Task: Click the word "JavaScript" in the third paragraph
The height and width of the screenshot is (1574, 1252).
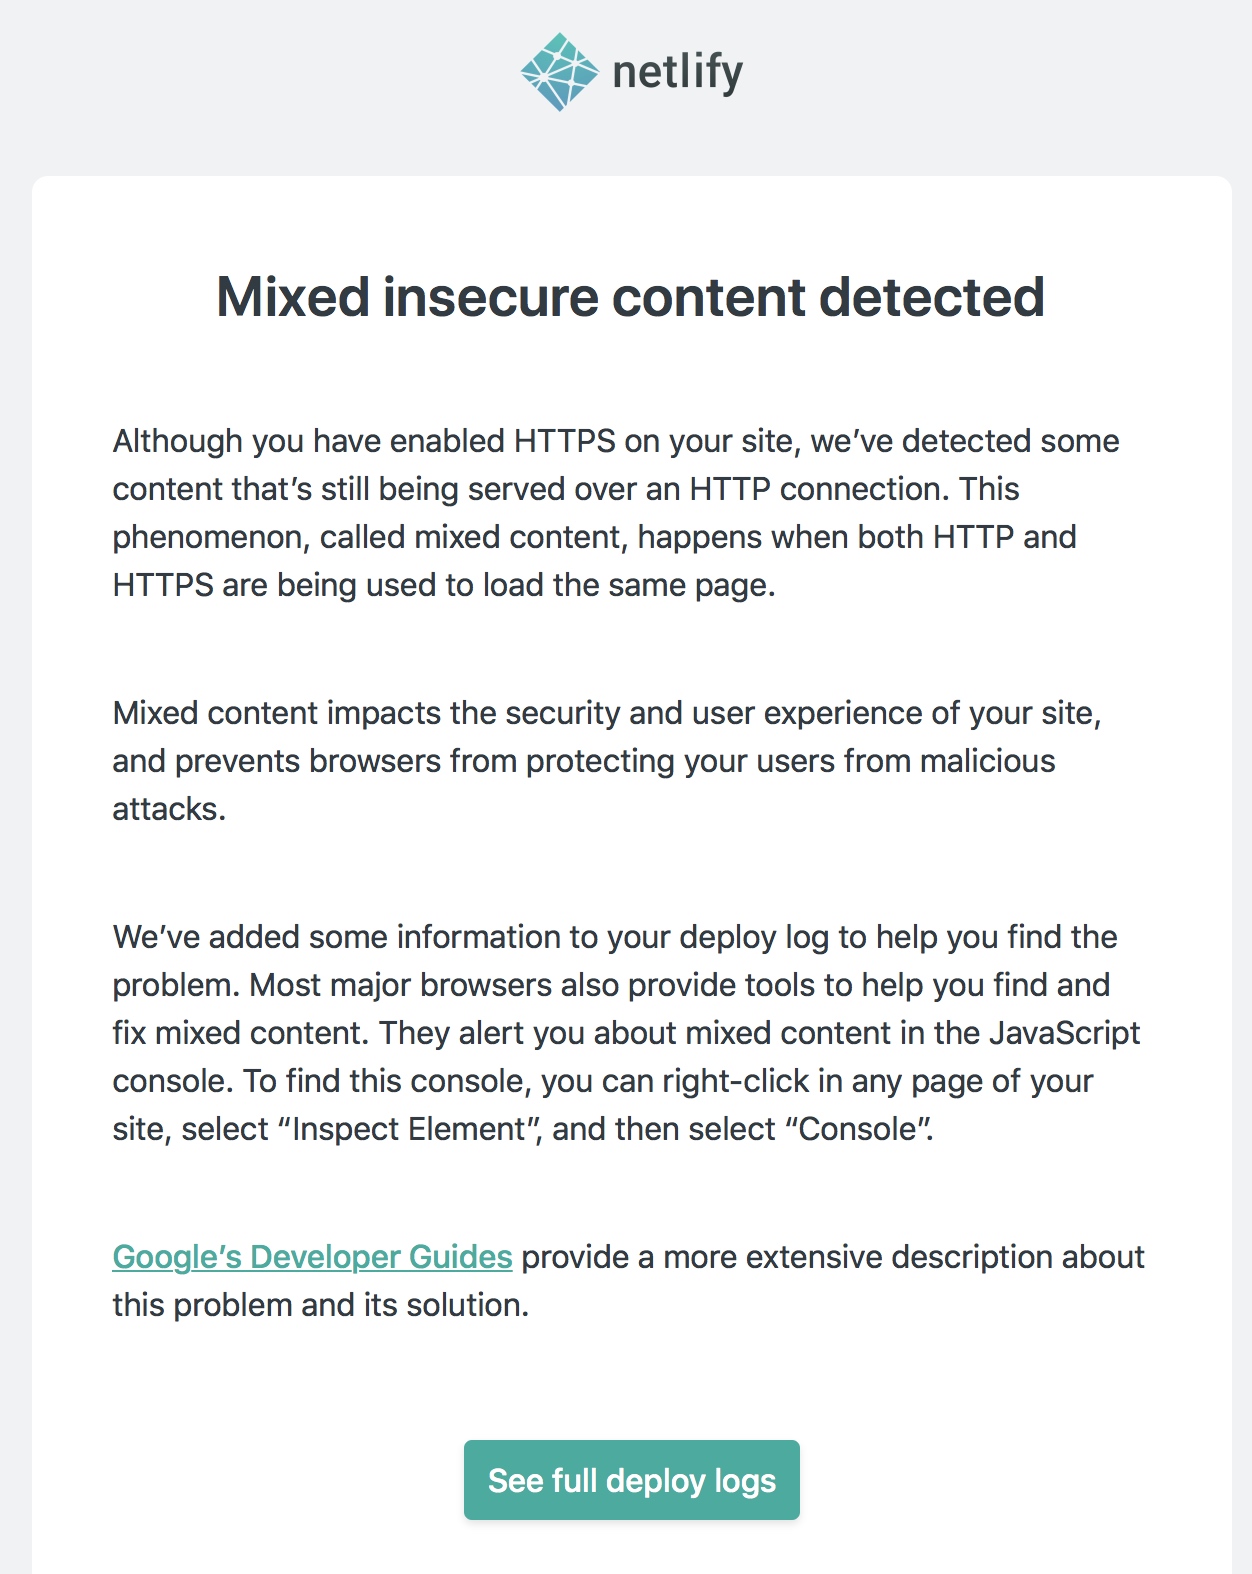Action: pyautogui.click(x=1064, y=1033)
